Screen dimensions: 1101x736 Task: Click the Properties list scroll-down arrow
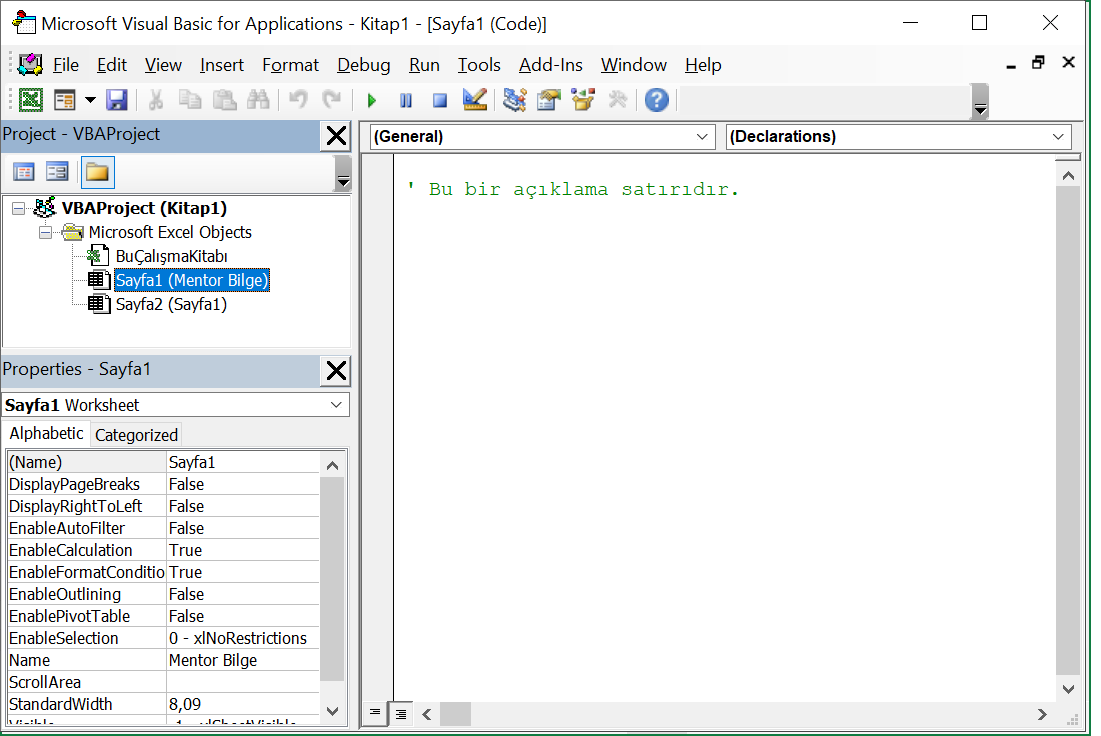[x=333, y=711]
